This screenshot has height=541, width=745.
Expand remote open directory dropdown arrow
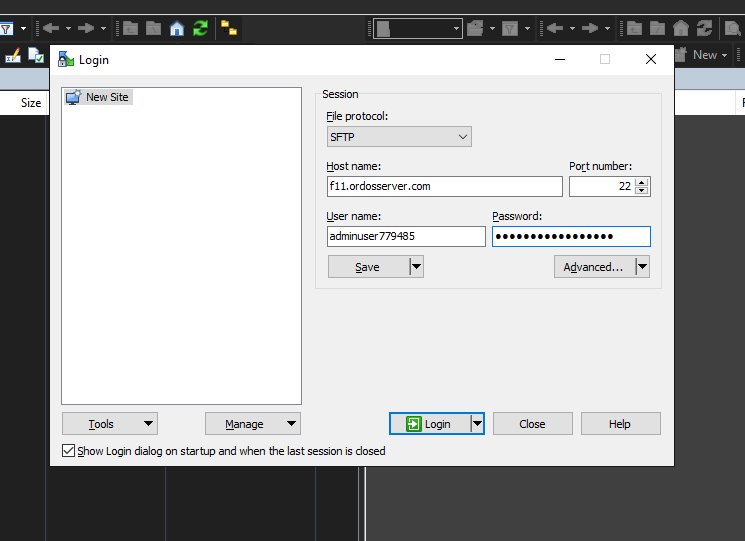pyautogui.click(x=492, y=28)
